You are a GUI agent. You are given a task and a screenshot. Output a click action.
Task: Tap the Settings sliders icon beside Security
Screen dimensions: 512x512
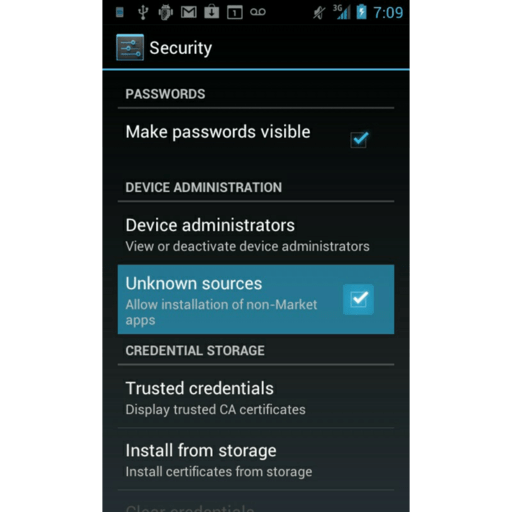tap(130, 47)
